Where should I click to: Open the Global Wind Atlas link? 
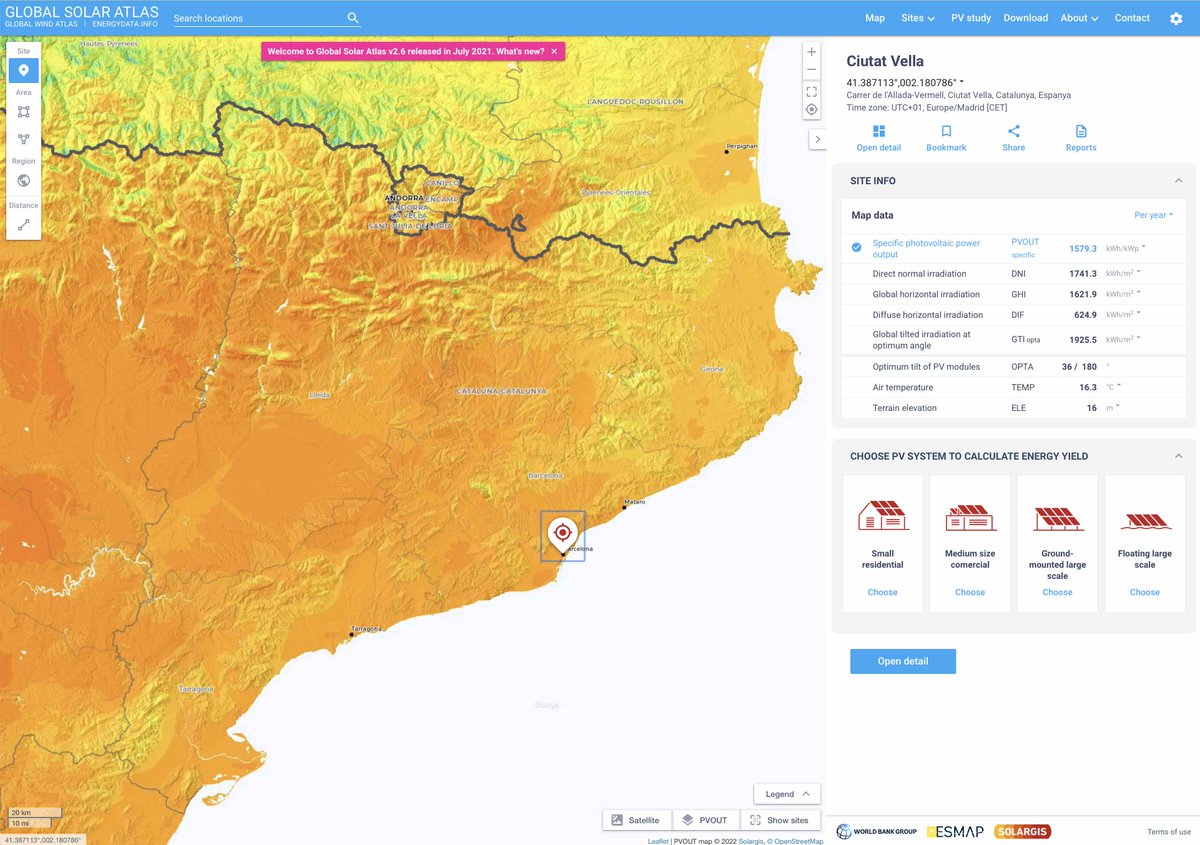point(41,24)
